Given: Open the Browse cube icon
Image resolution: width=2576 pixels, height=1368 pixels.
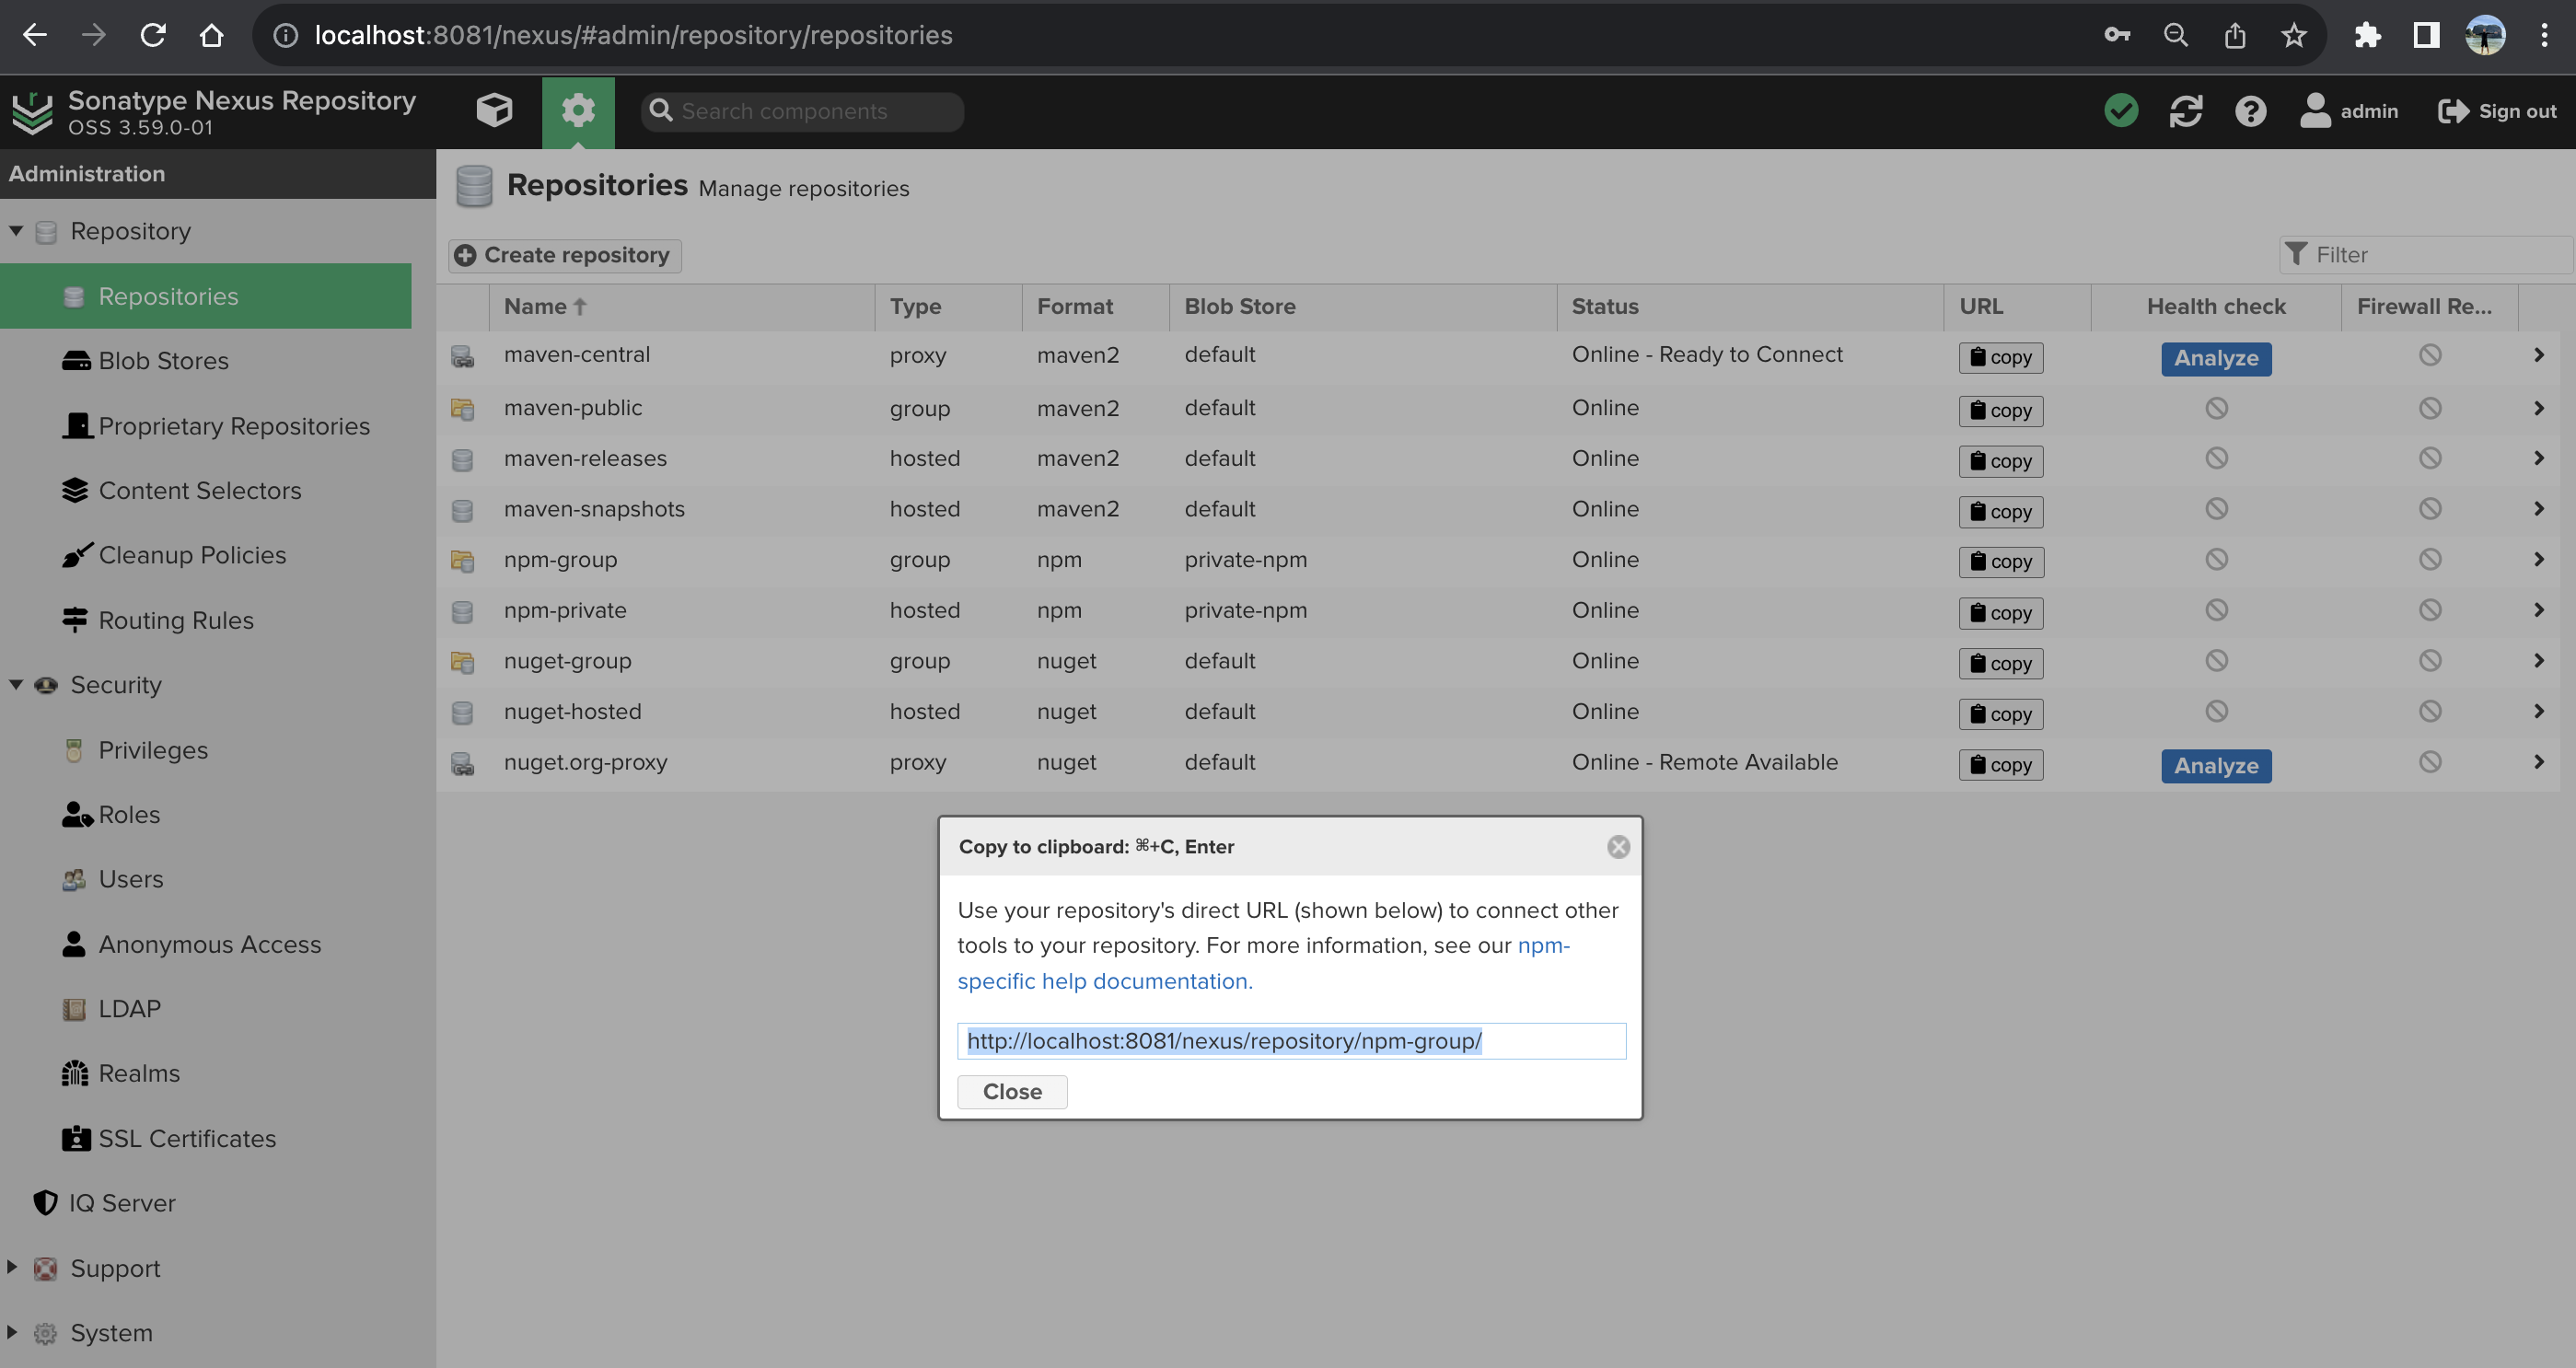Looking at the screenshot, I should [x=494, y=110].
